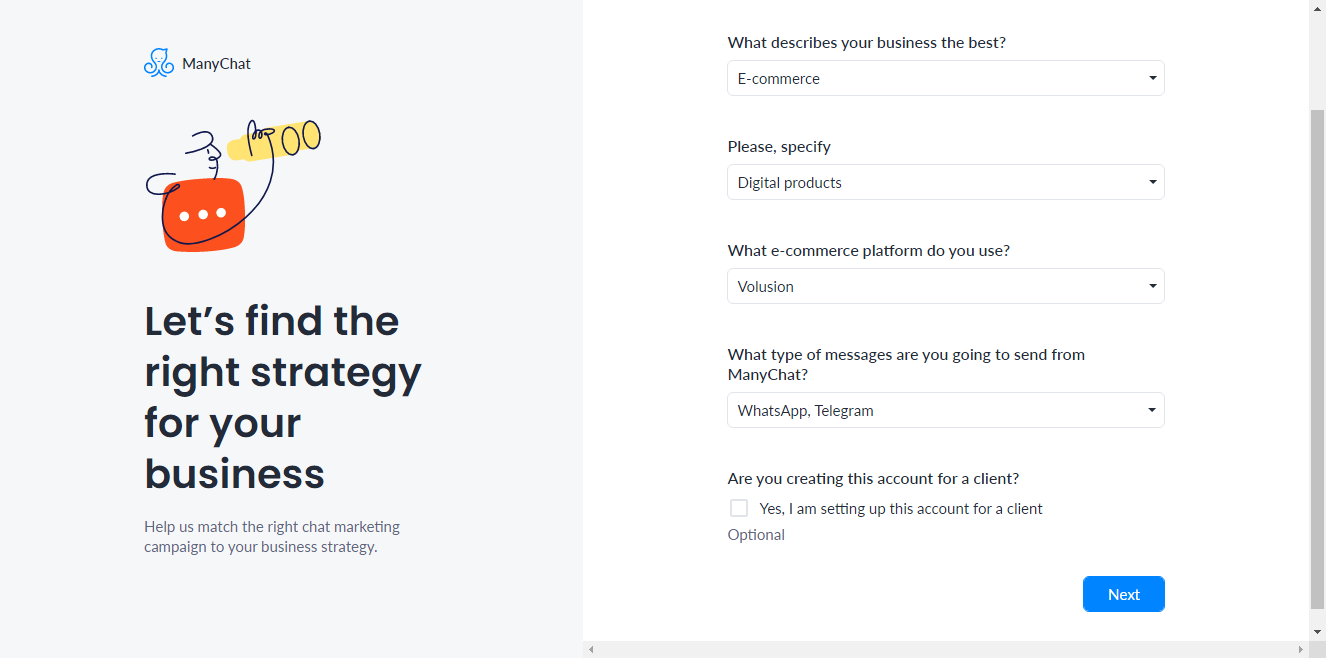Check the 'setting up for a client' checkbox

click(739, 508)
